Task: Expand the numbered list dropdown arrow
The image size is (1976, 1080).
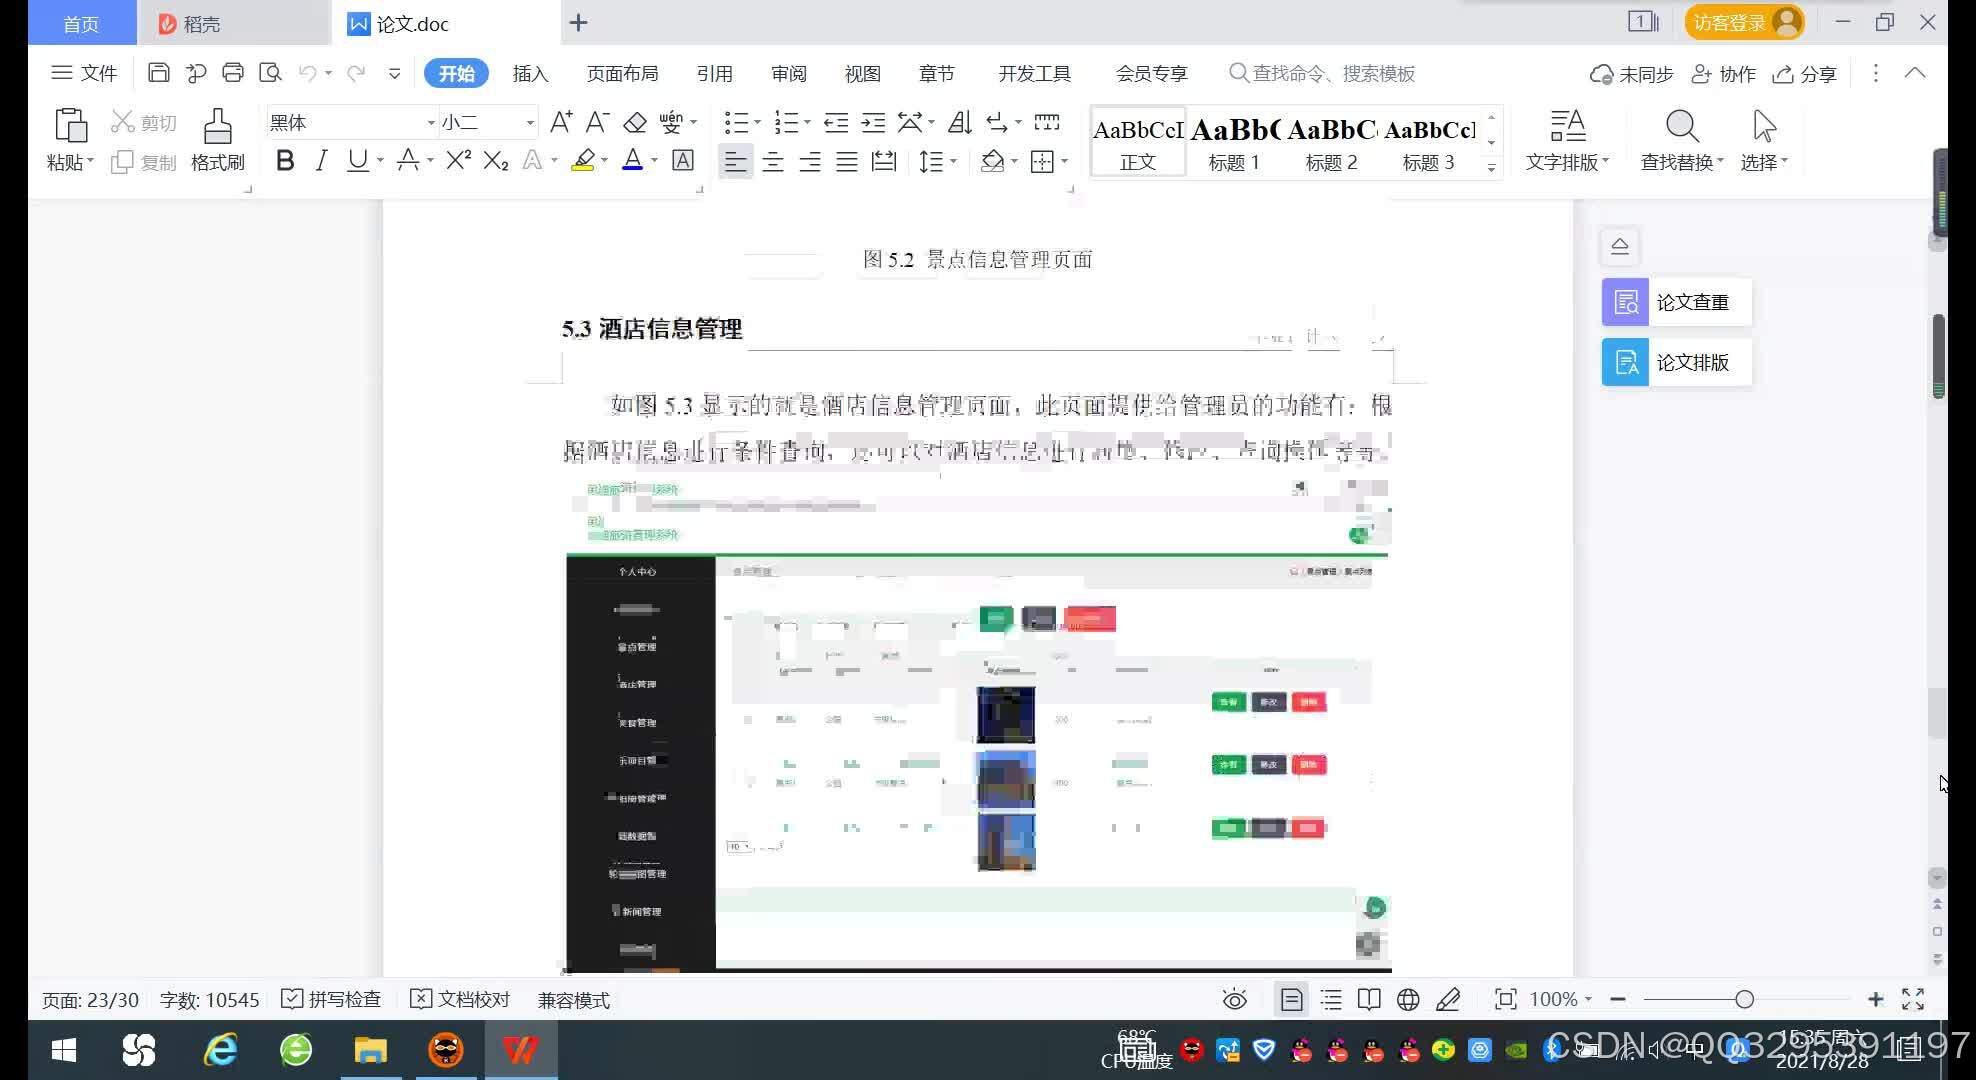Action: pyautogui.click(x=807, y=123)
